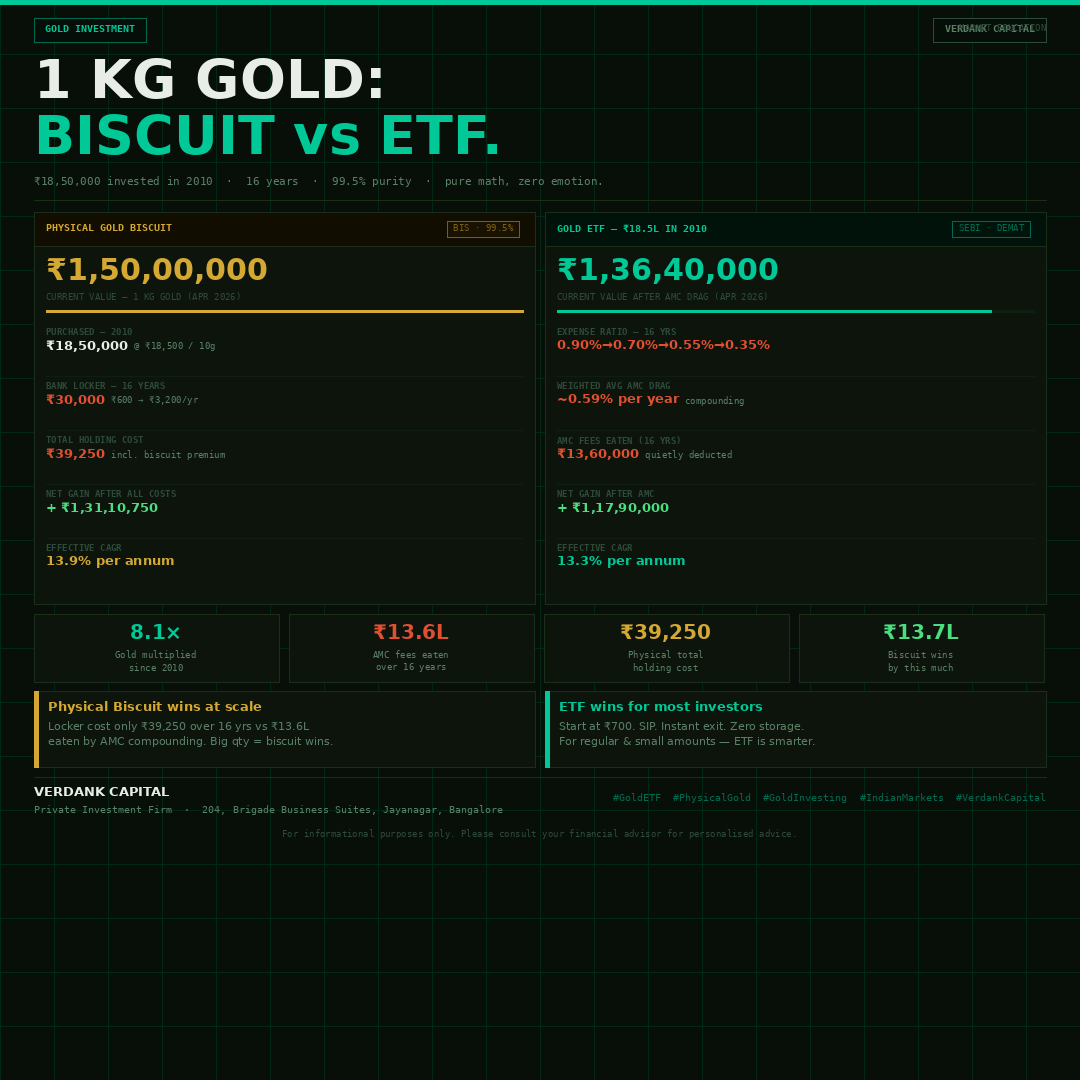Click the BISCUIT vs ETF. headline
Screen dimensions: 1080x1080
267,136
